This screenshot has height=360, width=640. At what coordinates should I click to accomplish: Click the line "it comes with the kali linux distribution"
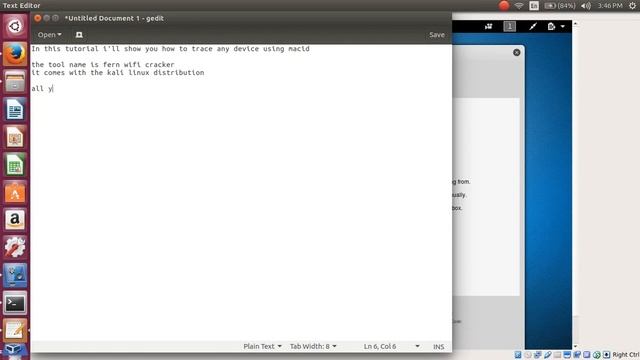click(x=118, y=73)
